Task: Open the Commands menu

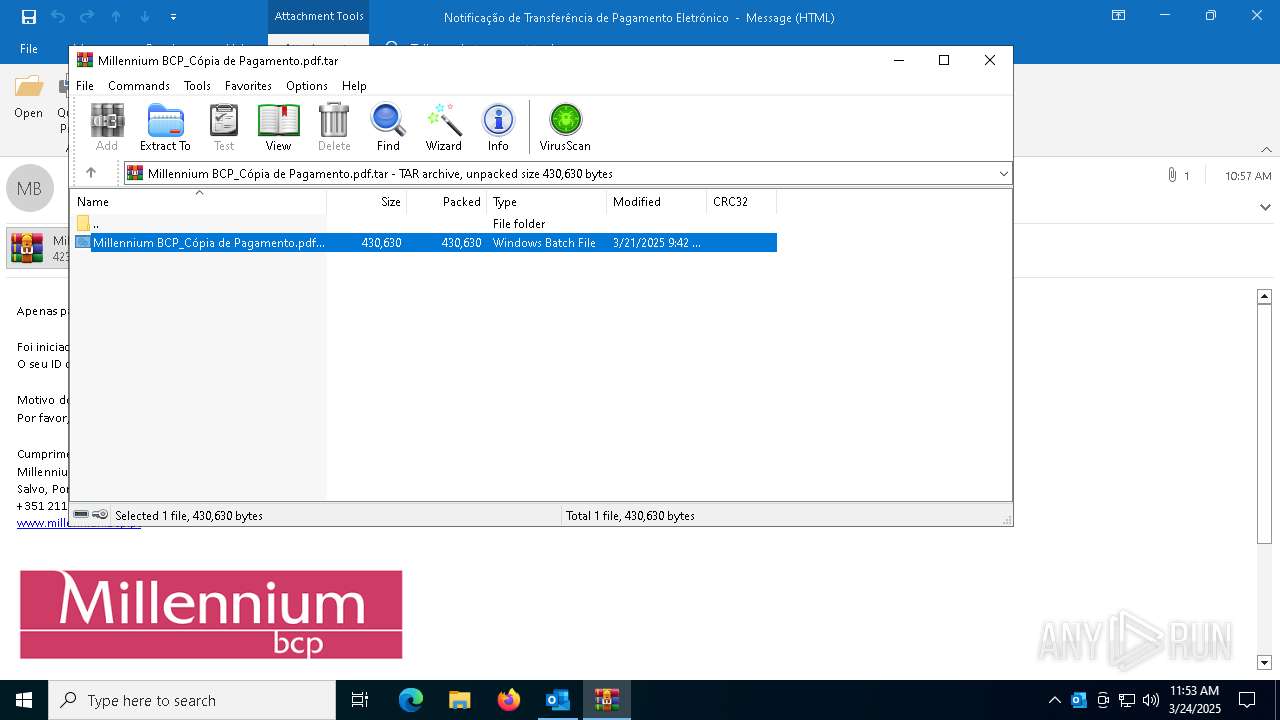Action: (139, 86)
